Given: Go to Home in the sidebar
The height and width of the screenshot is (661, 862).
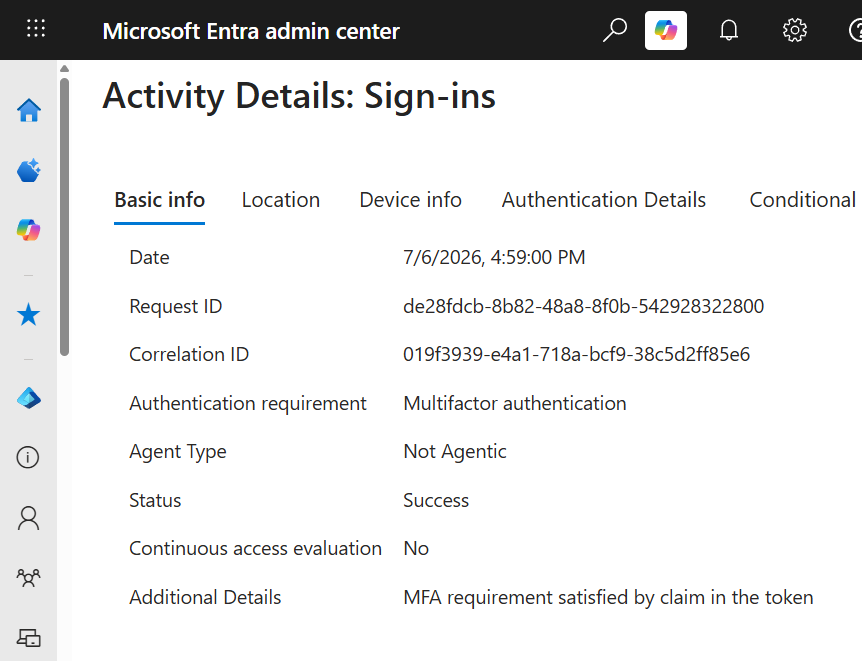Looking at the screenshot, I should pos(29,110).
